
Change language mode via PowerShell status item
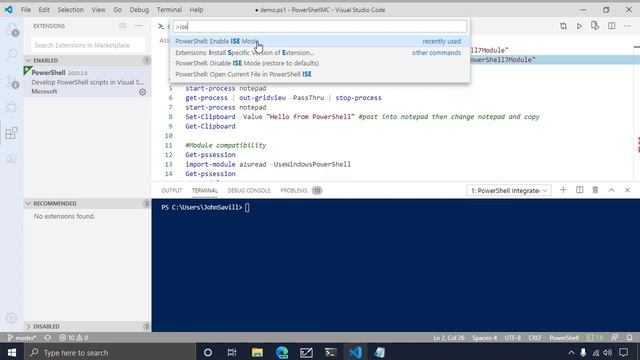(x=564, y=338)
